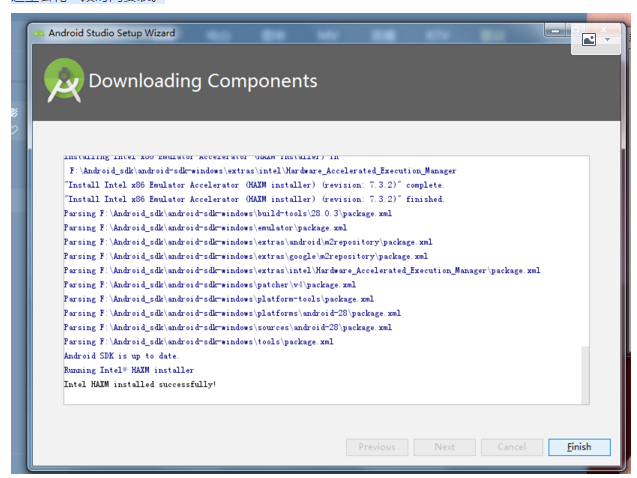The width and height of the screenshot is (637, 478).
Task: Select Parsing Hardware_Accelerated_Execution_Manager\package.xml line
Action: [302, 270]
